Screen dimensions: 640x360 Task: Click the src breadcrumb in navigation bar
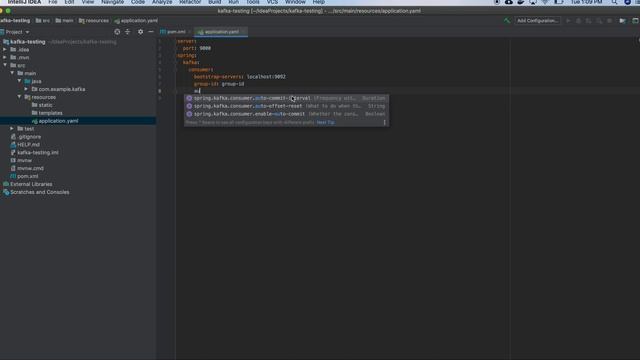point(42,20)
